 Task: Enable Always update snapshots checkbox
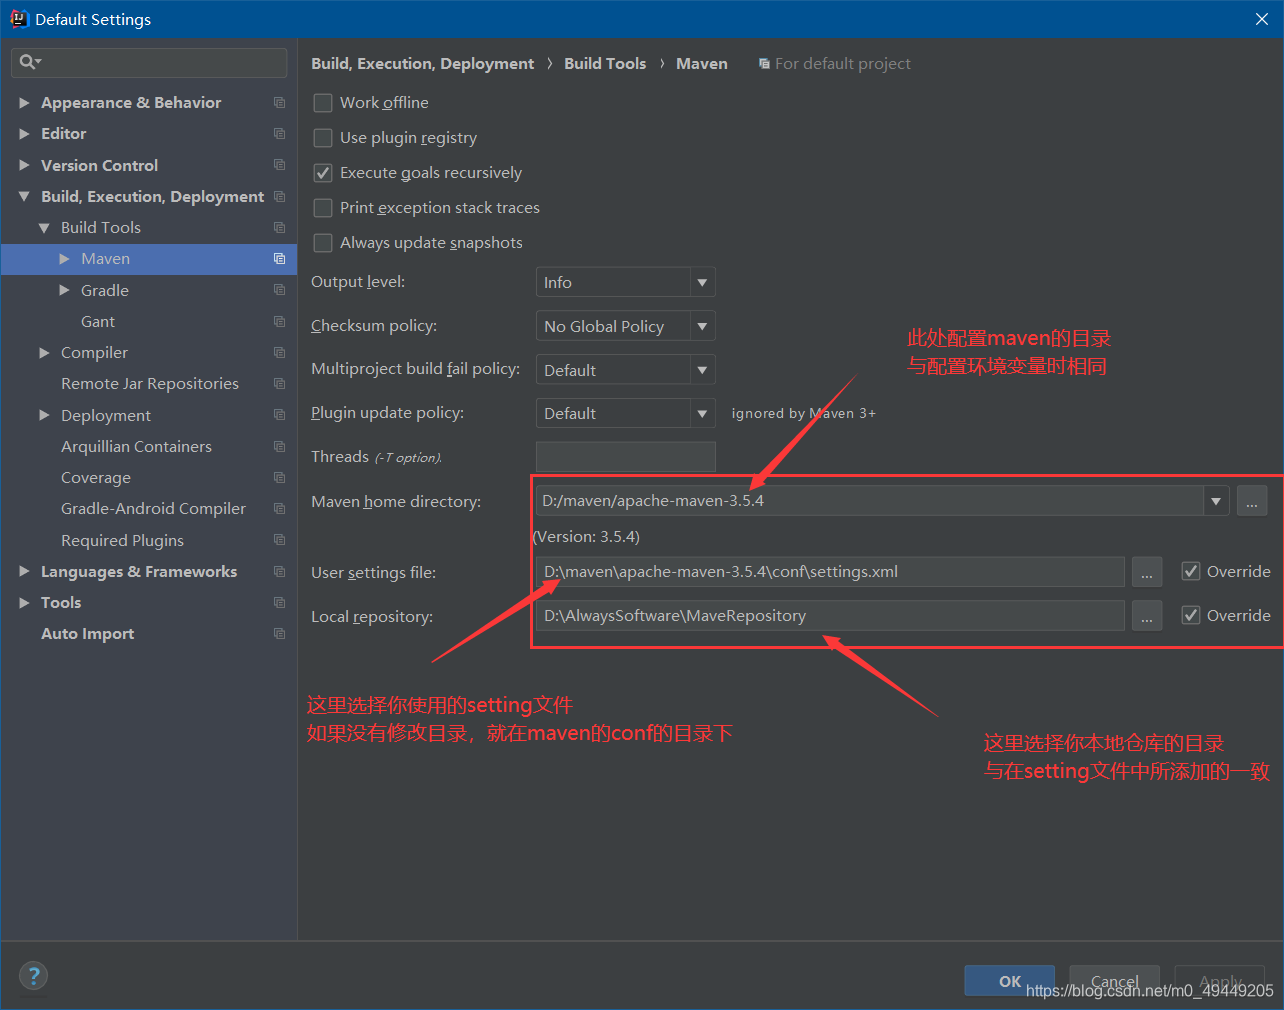point(323,243)
